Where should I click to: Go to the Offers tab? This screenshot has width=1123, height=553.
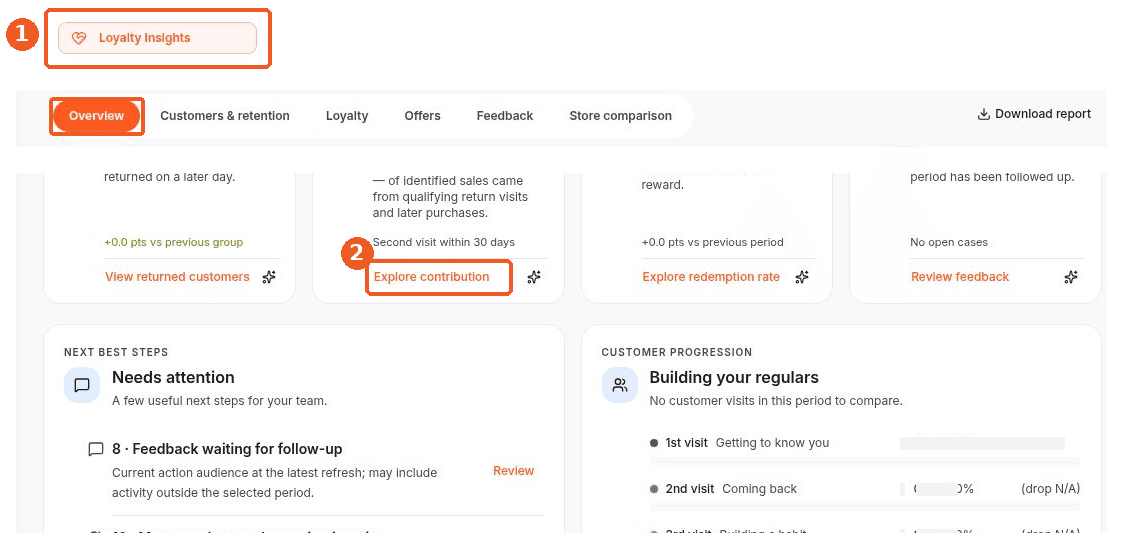(x=423, y=115)
